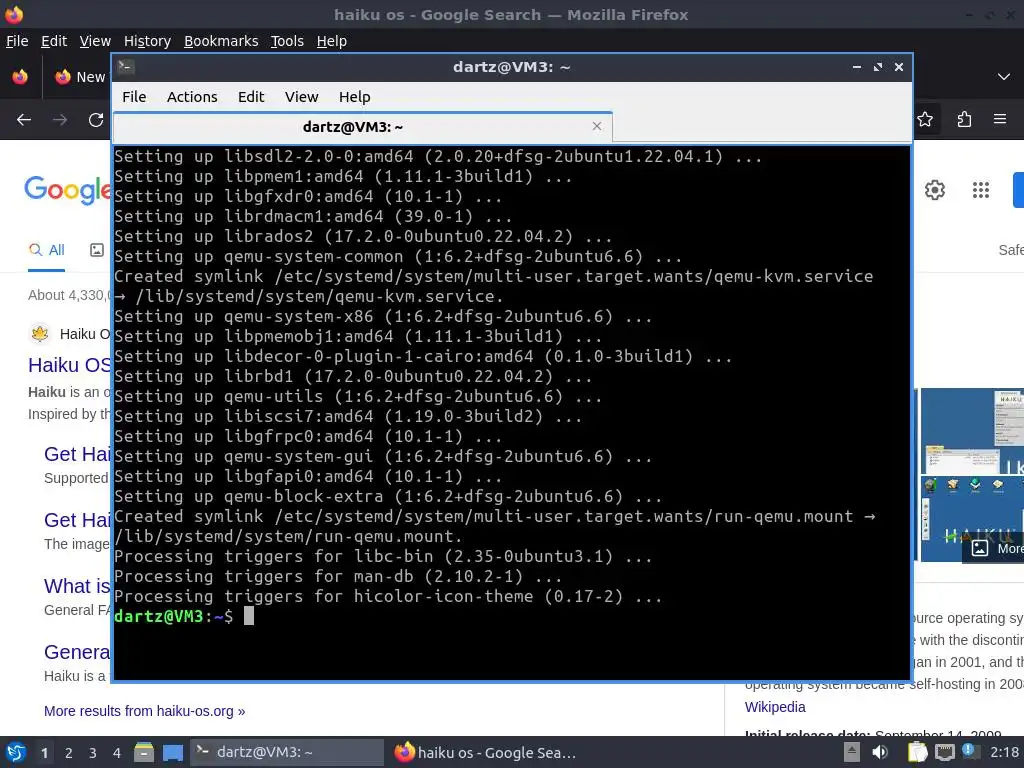Image resolution: width=1024 pixels, height=768 pixels.
Task: Select the dartz@VM3 terminal tab
Action: (x=353, y=127)
